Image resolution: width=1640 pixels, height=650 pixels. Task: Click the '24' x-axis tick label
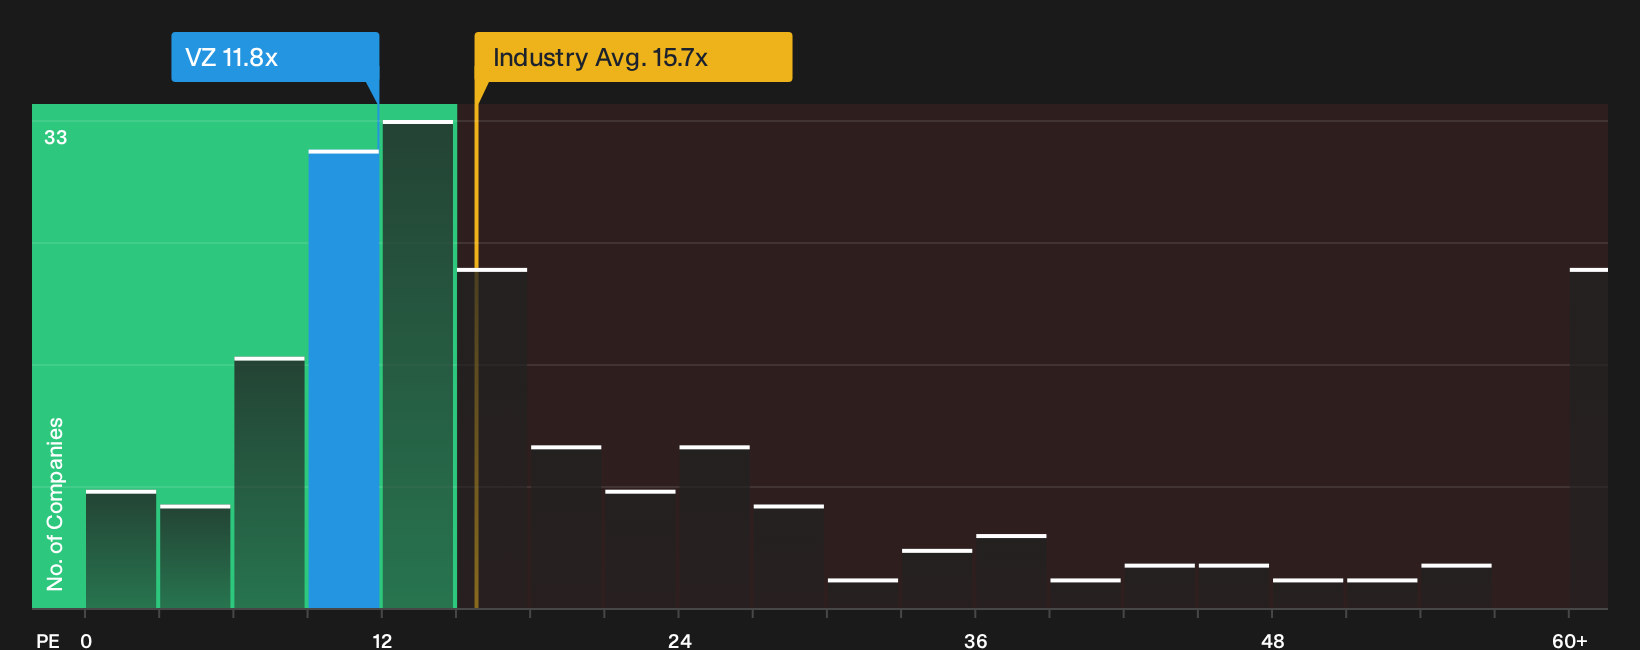click(679, 640)
